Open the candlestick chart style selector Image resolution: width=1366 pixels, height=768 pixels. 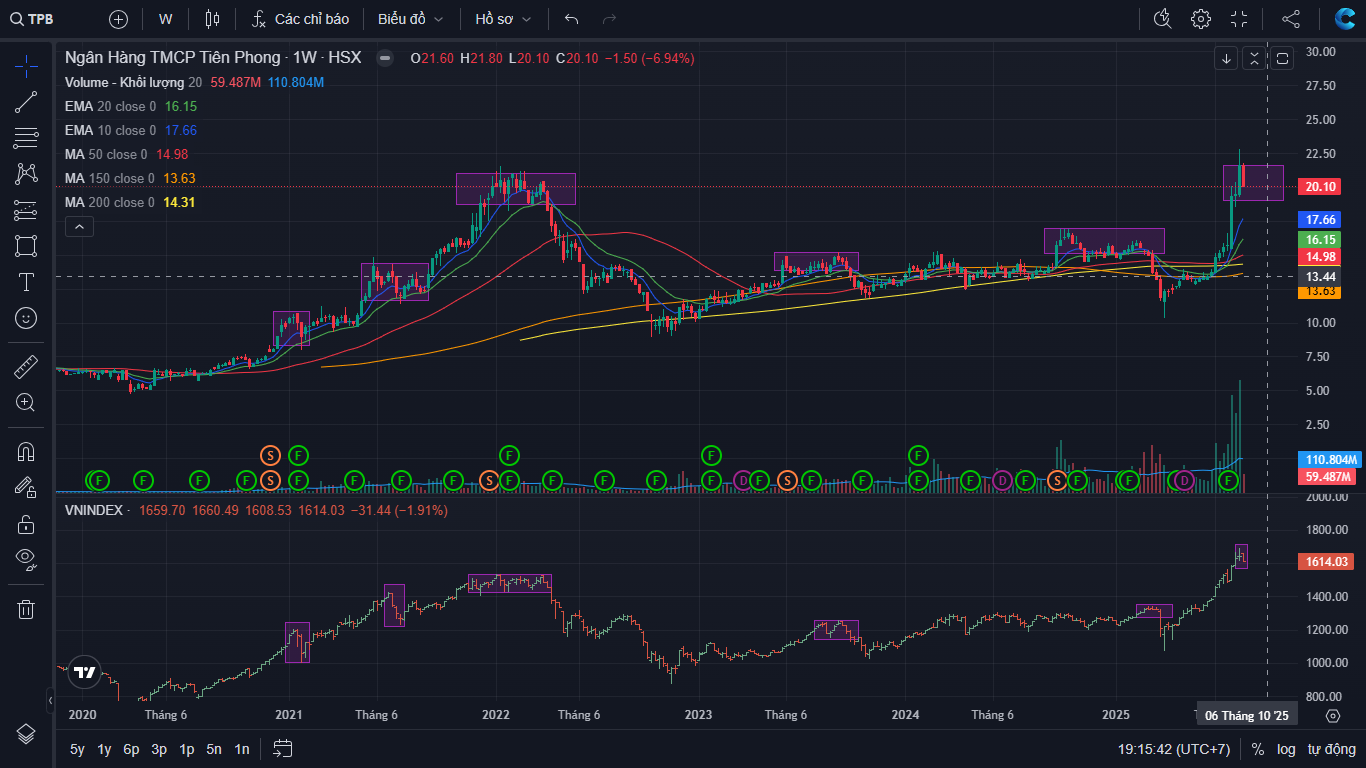coord(211,19)
